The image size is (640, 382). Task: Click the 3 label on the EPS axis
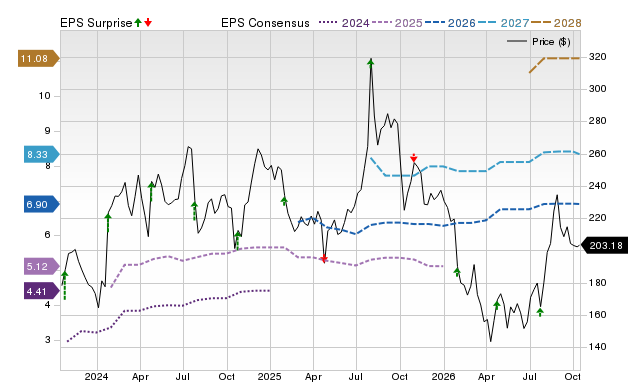[x=48, y=340]
